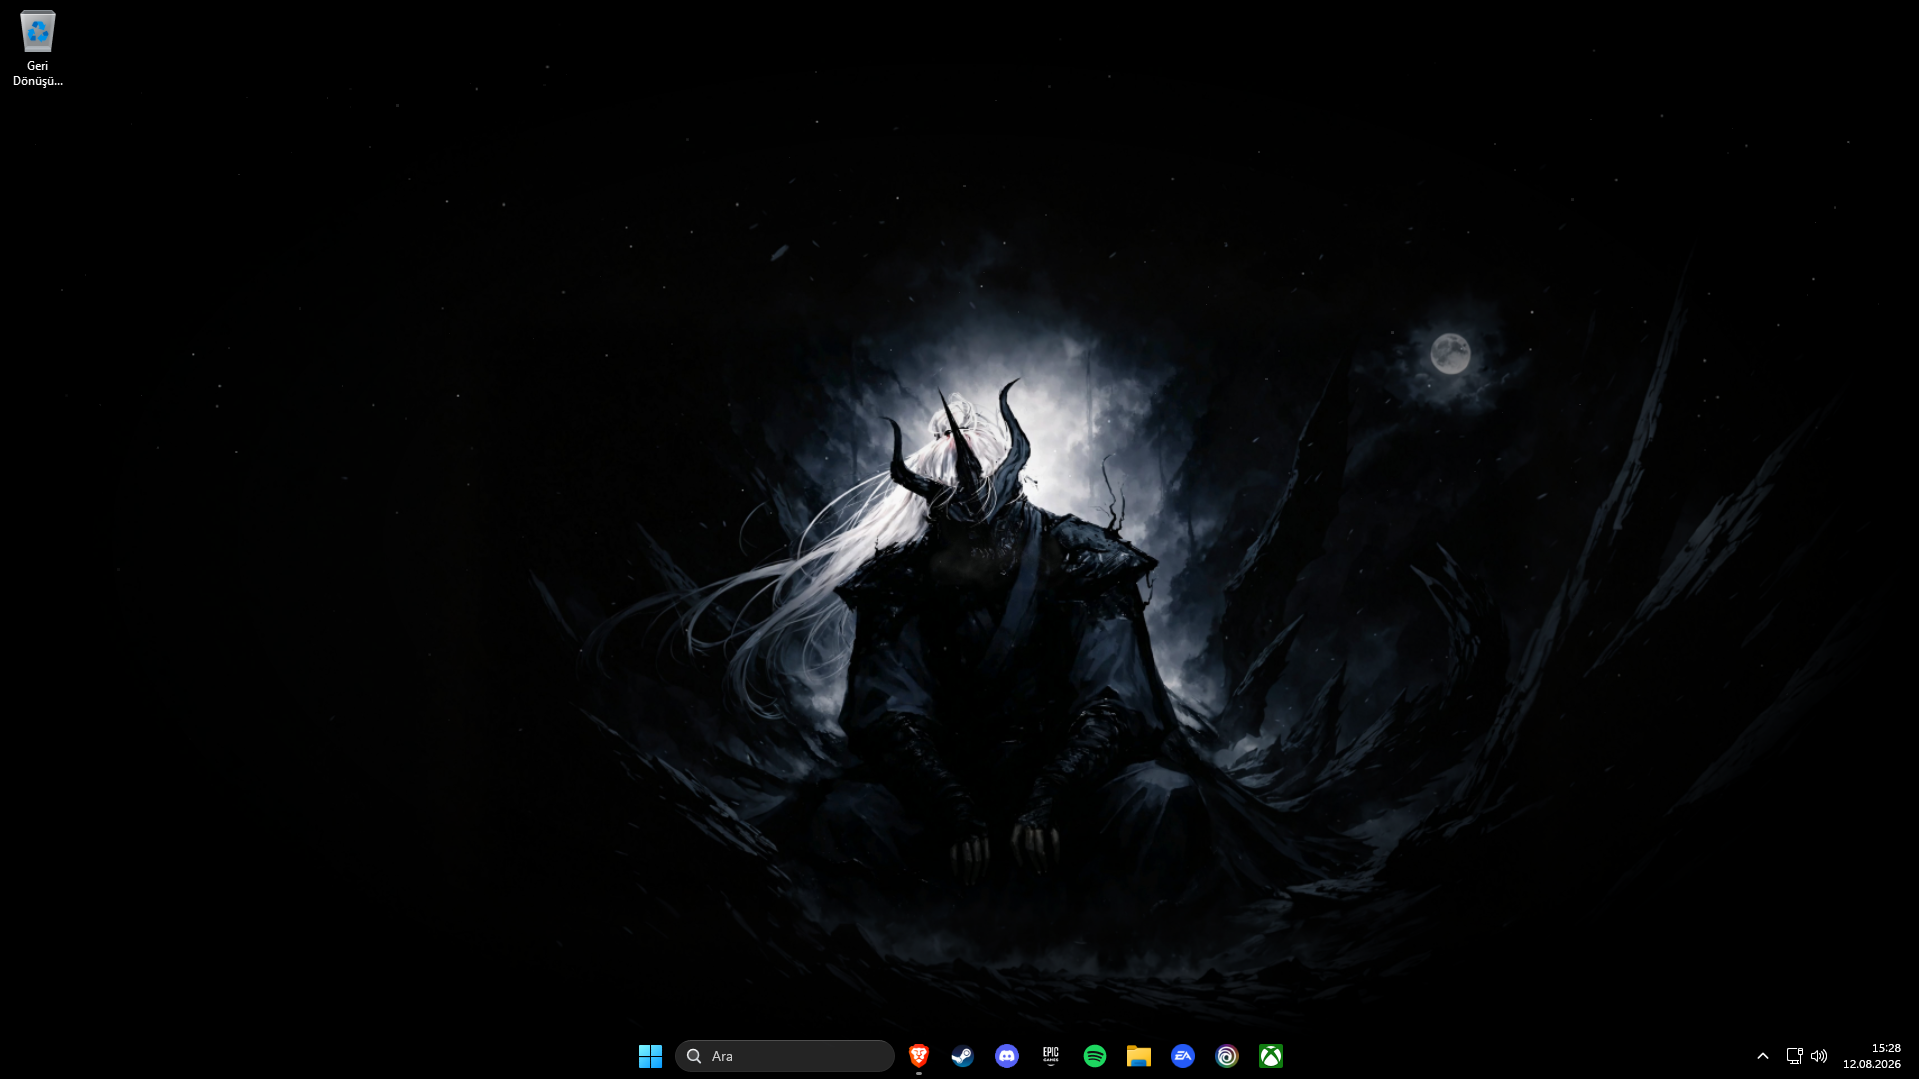Open the Xbox app from taskbar
This screenshot has height=1079, width=1919.
1271,1056
